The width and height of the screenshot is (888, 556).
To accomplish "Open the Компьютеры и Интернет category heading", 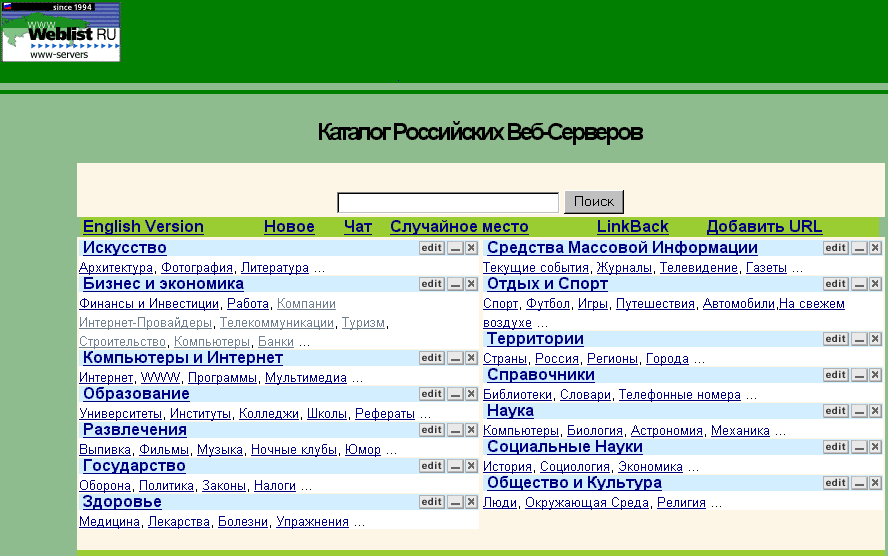I will (x=183, y=358).
